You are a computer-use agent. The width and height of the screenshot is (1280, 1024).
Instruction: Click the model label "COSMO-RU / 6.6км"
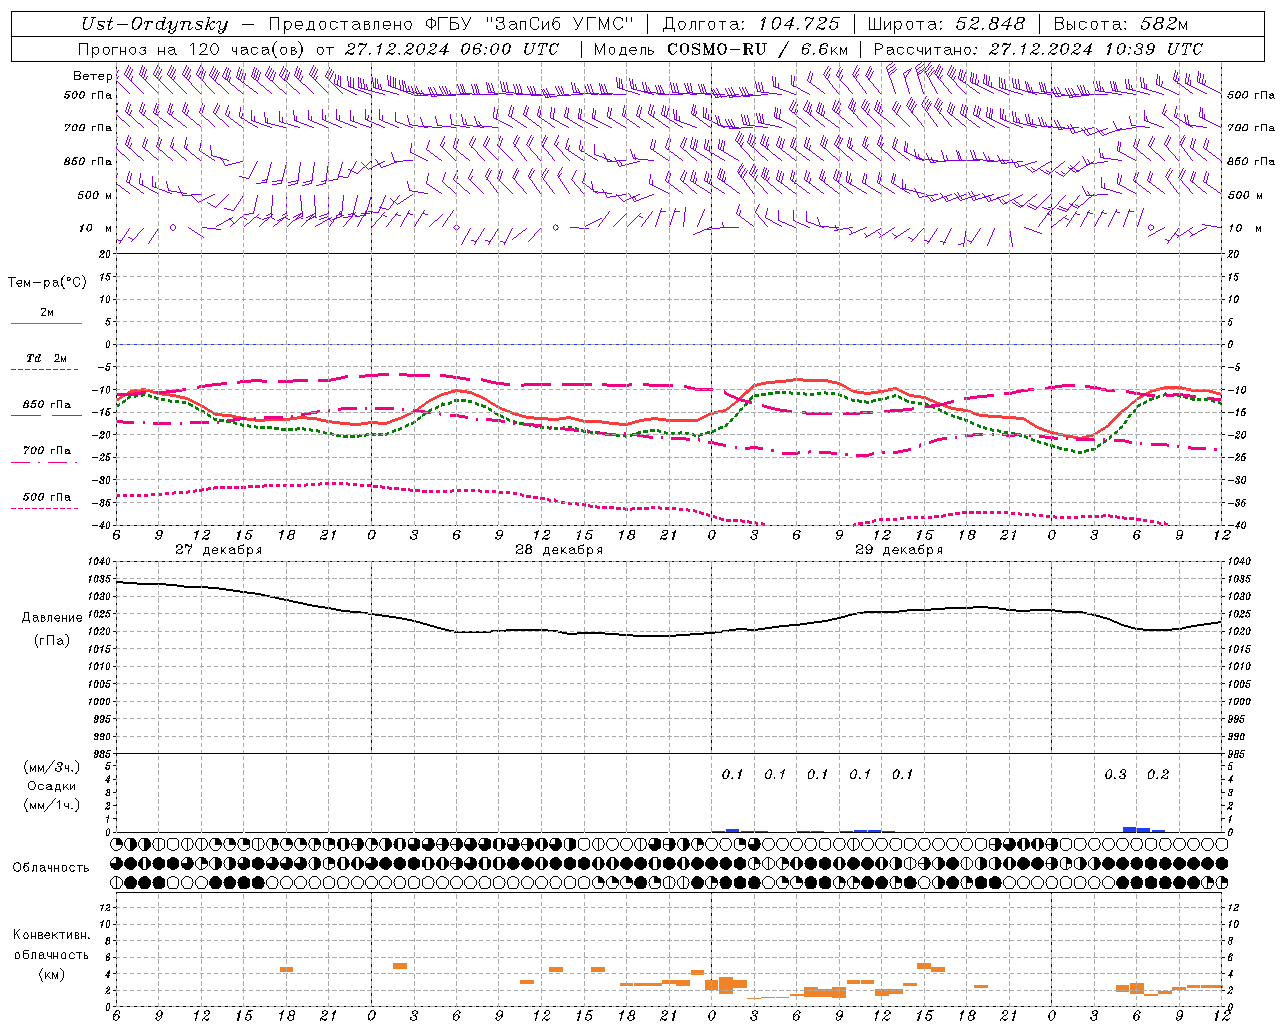pos(758,49)
